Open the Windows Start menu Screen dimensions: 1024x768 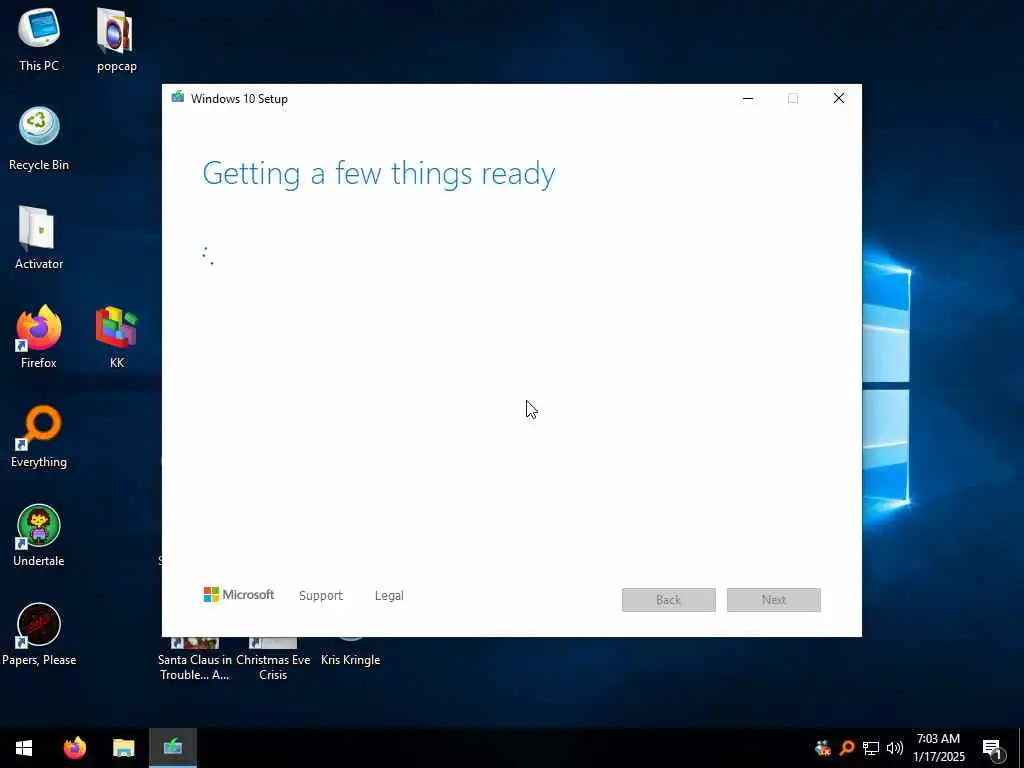tap(24, 748)
